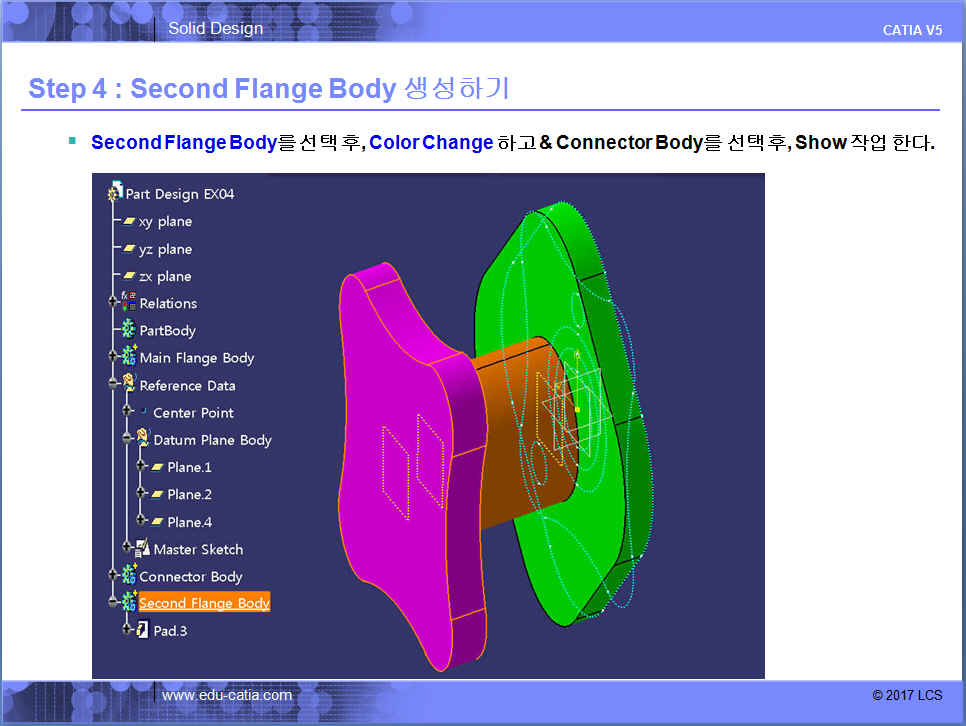The height and width of the screenshot is (726, 966).
Task: Open the www.edu-catia.com link
Action: coord(227,695)
